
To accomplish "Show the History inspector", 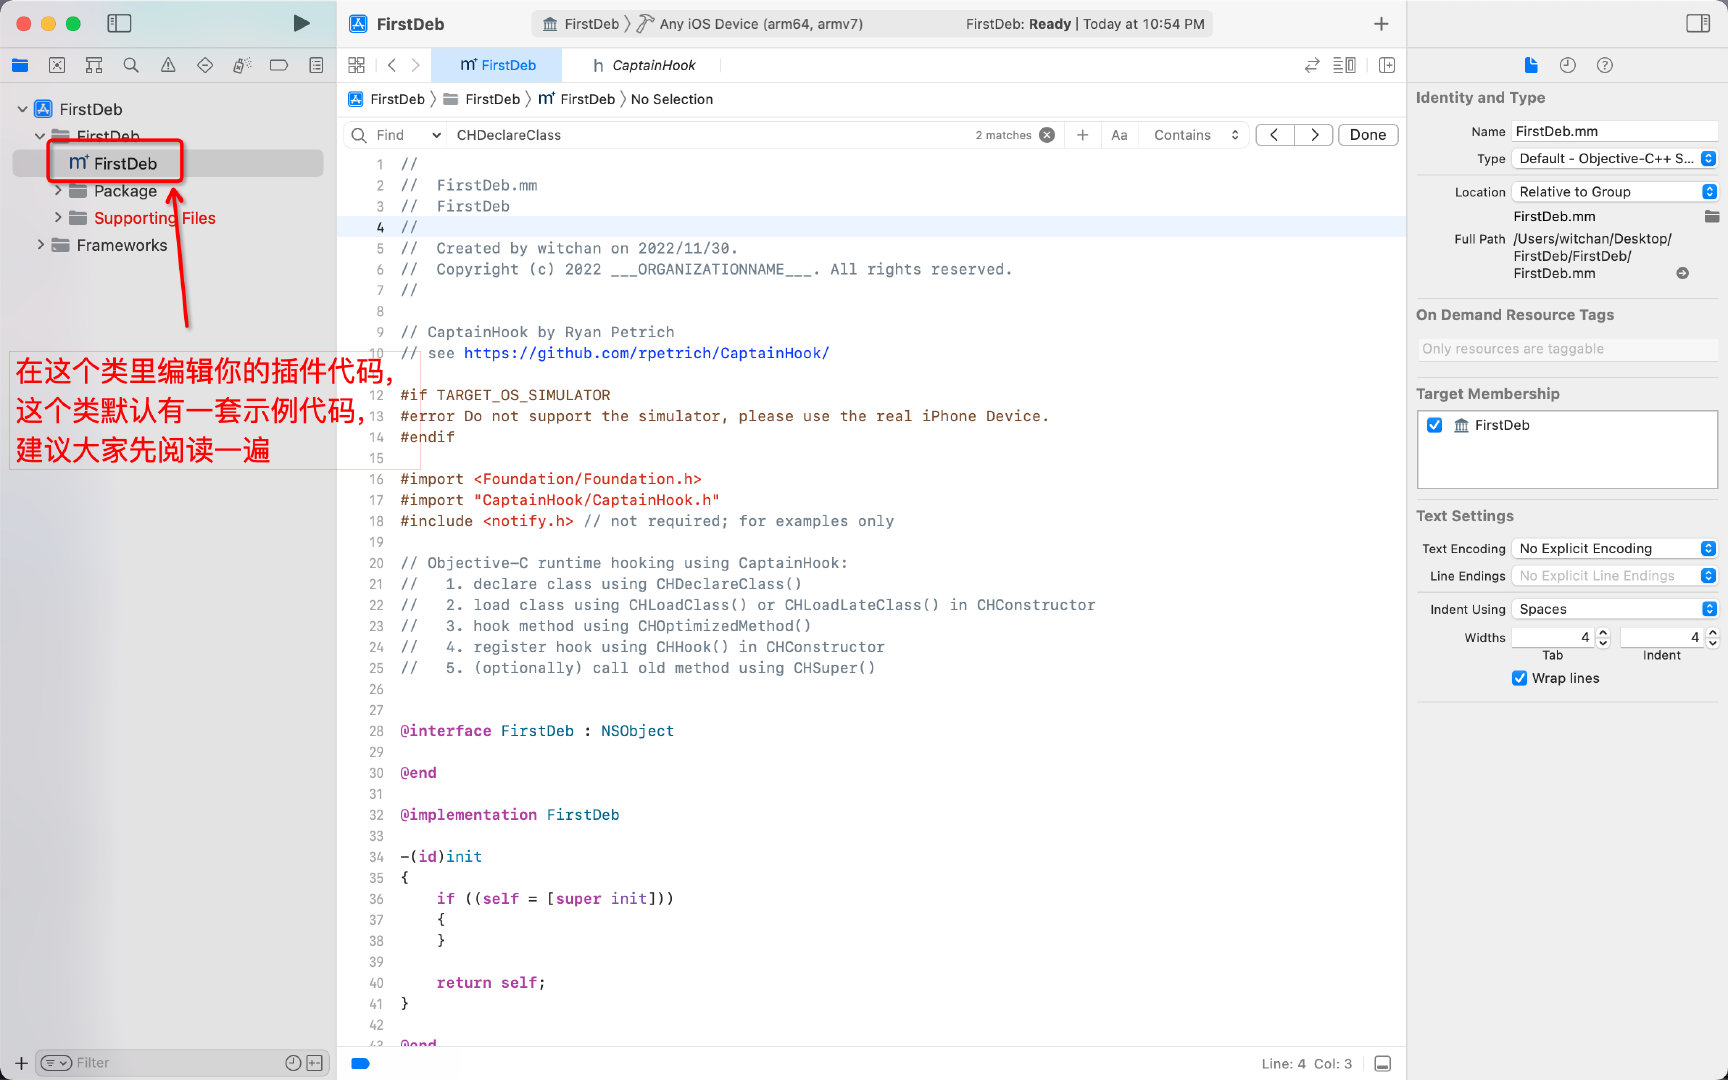I will [x=1568, y=65].
